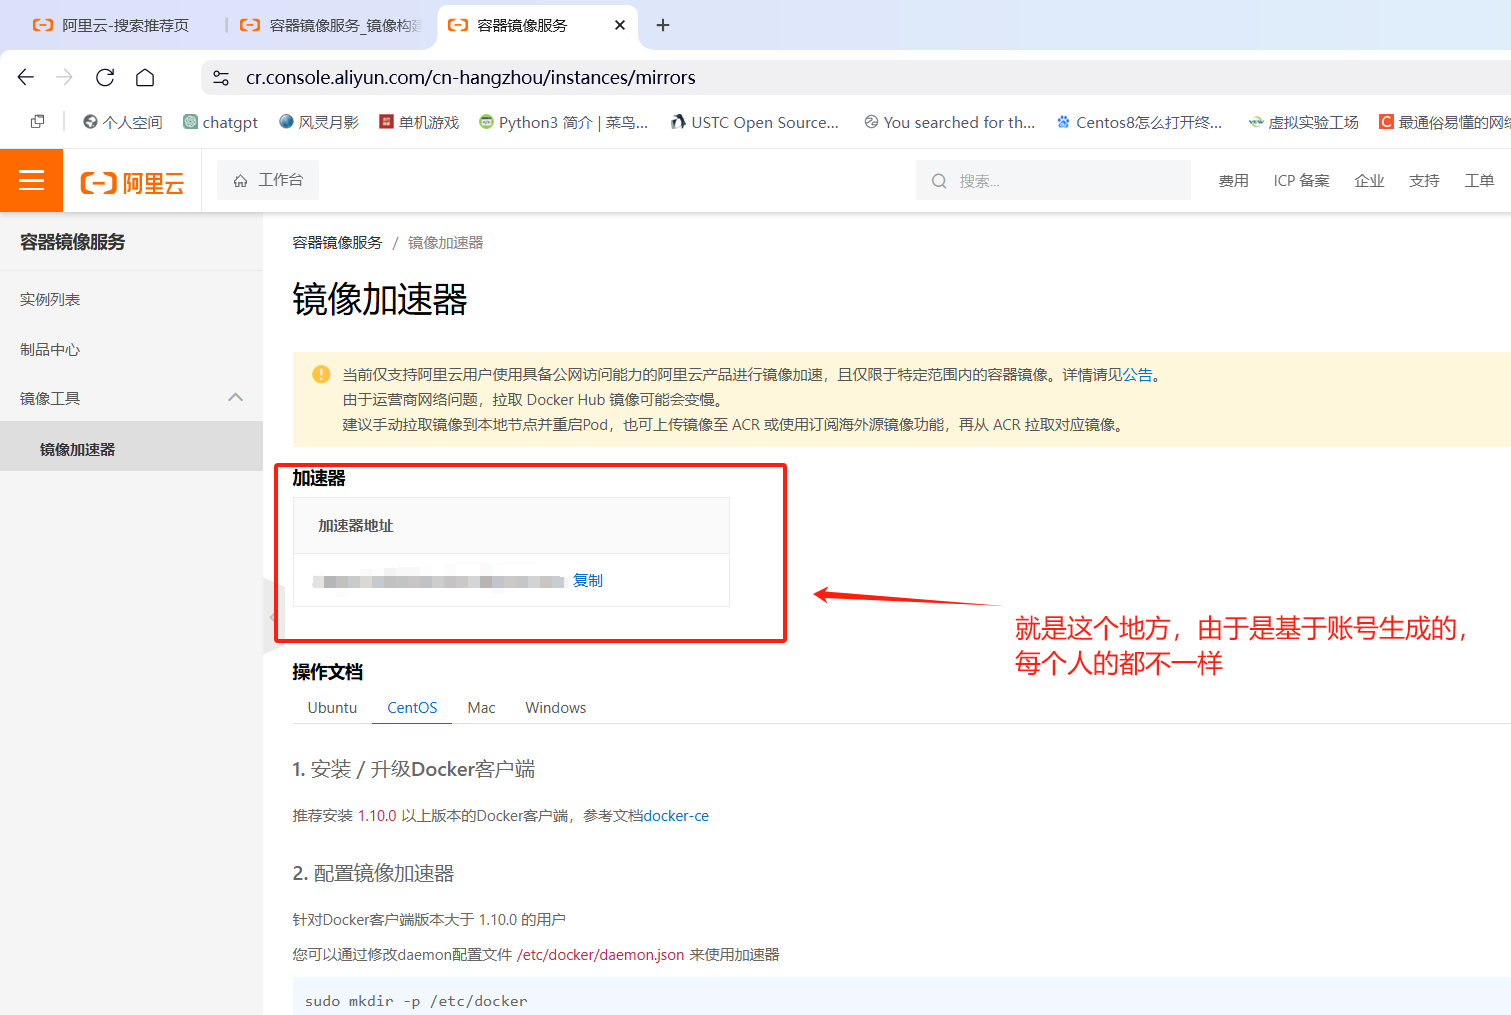The height and width of the screenshot is (1015, 1511).
Task: Open the 最通俗易懂的网络 bookmark
Action: 1444,122
